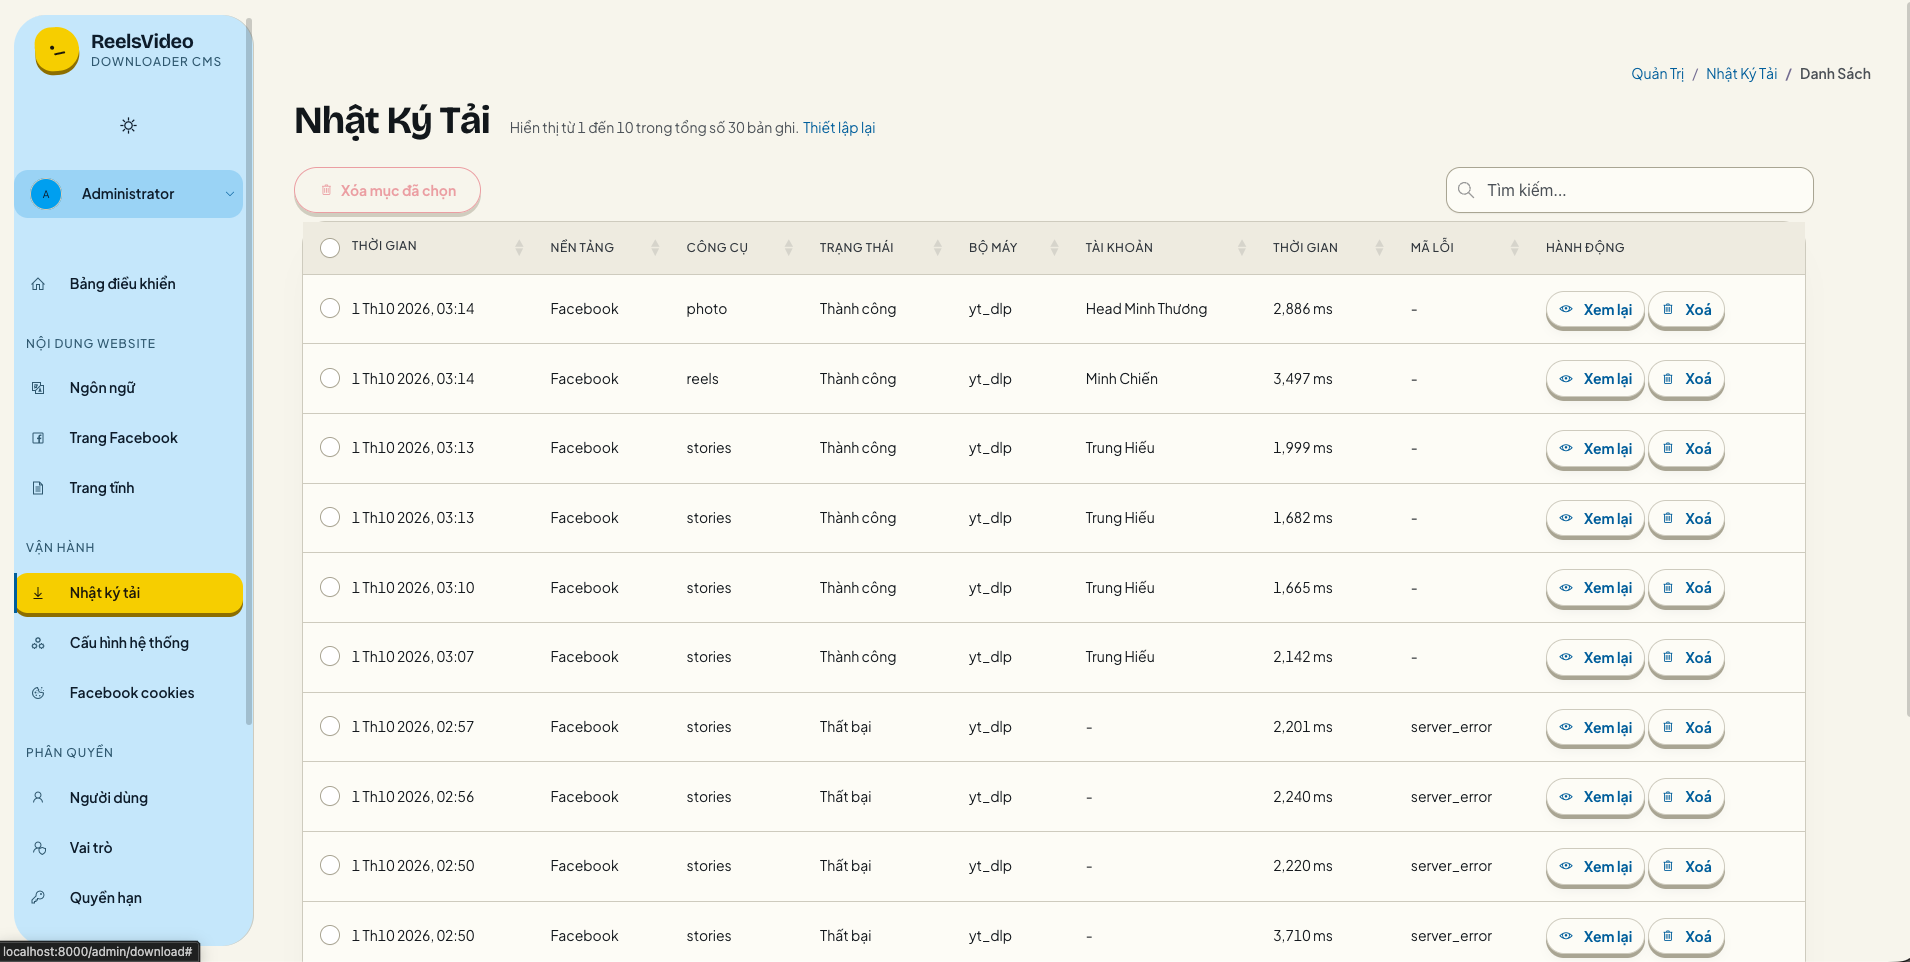Click the Ngôn ngữ translate icon

click(38, 388)
